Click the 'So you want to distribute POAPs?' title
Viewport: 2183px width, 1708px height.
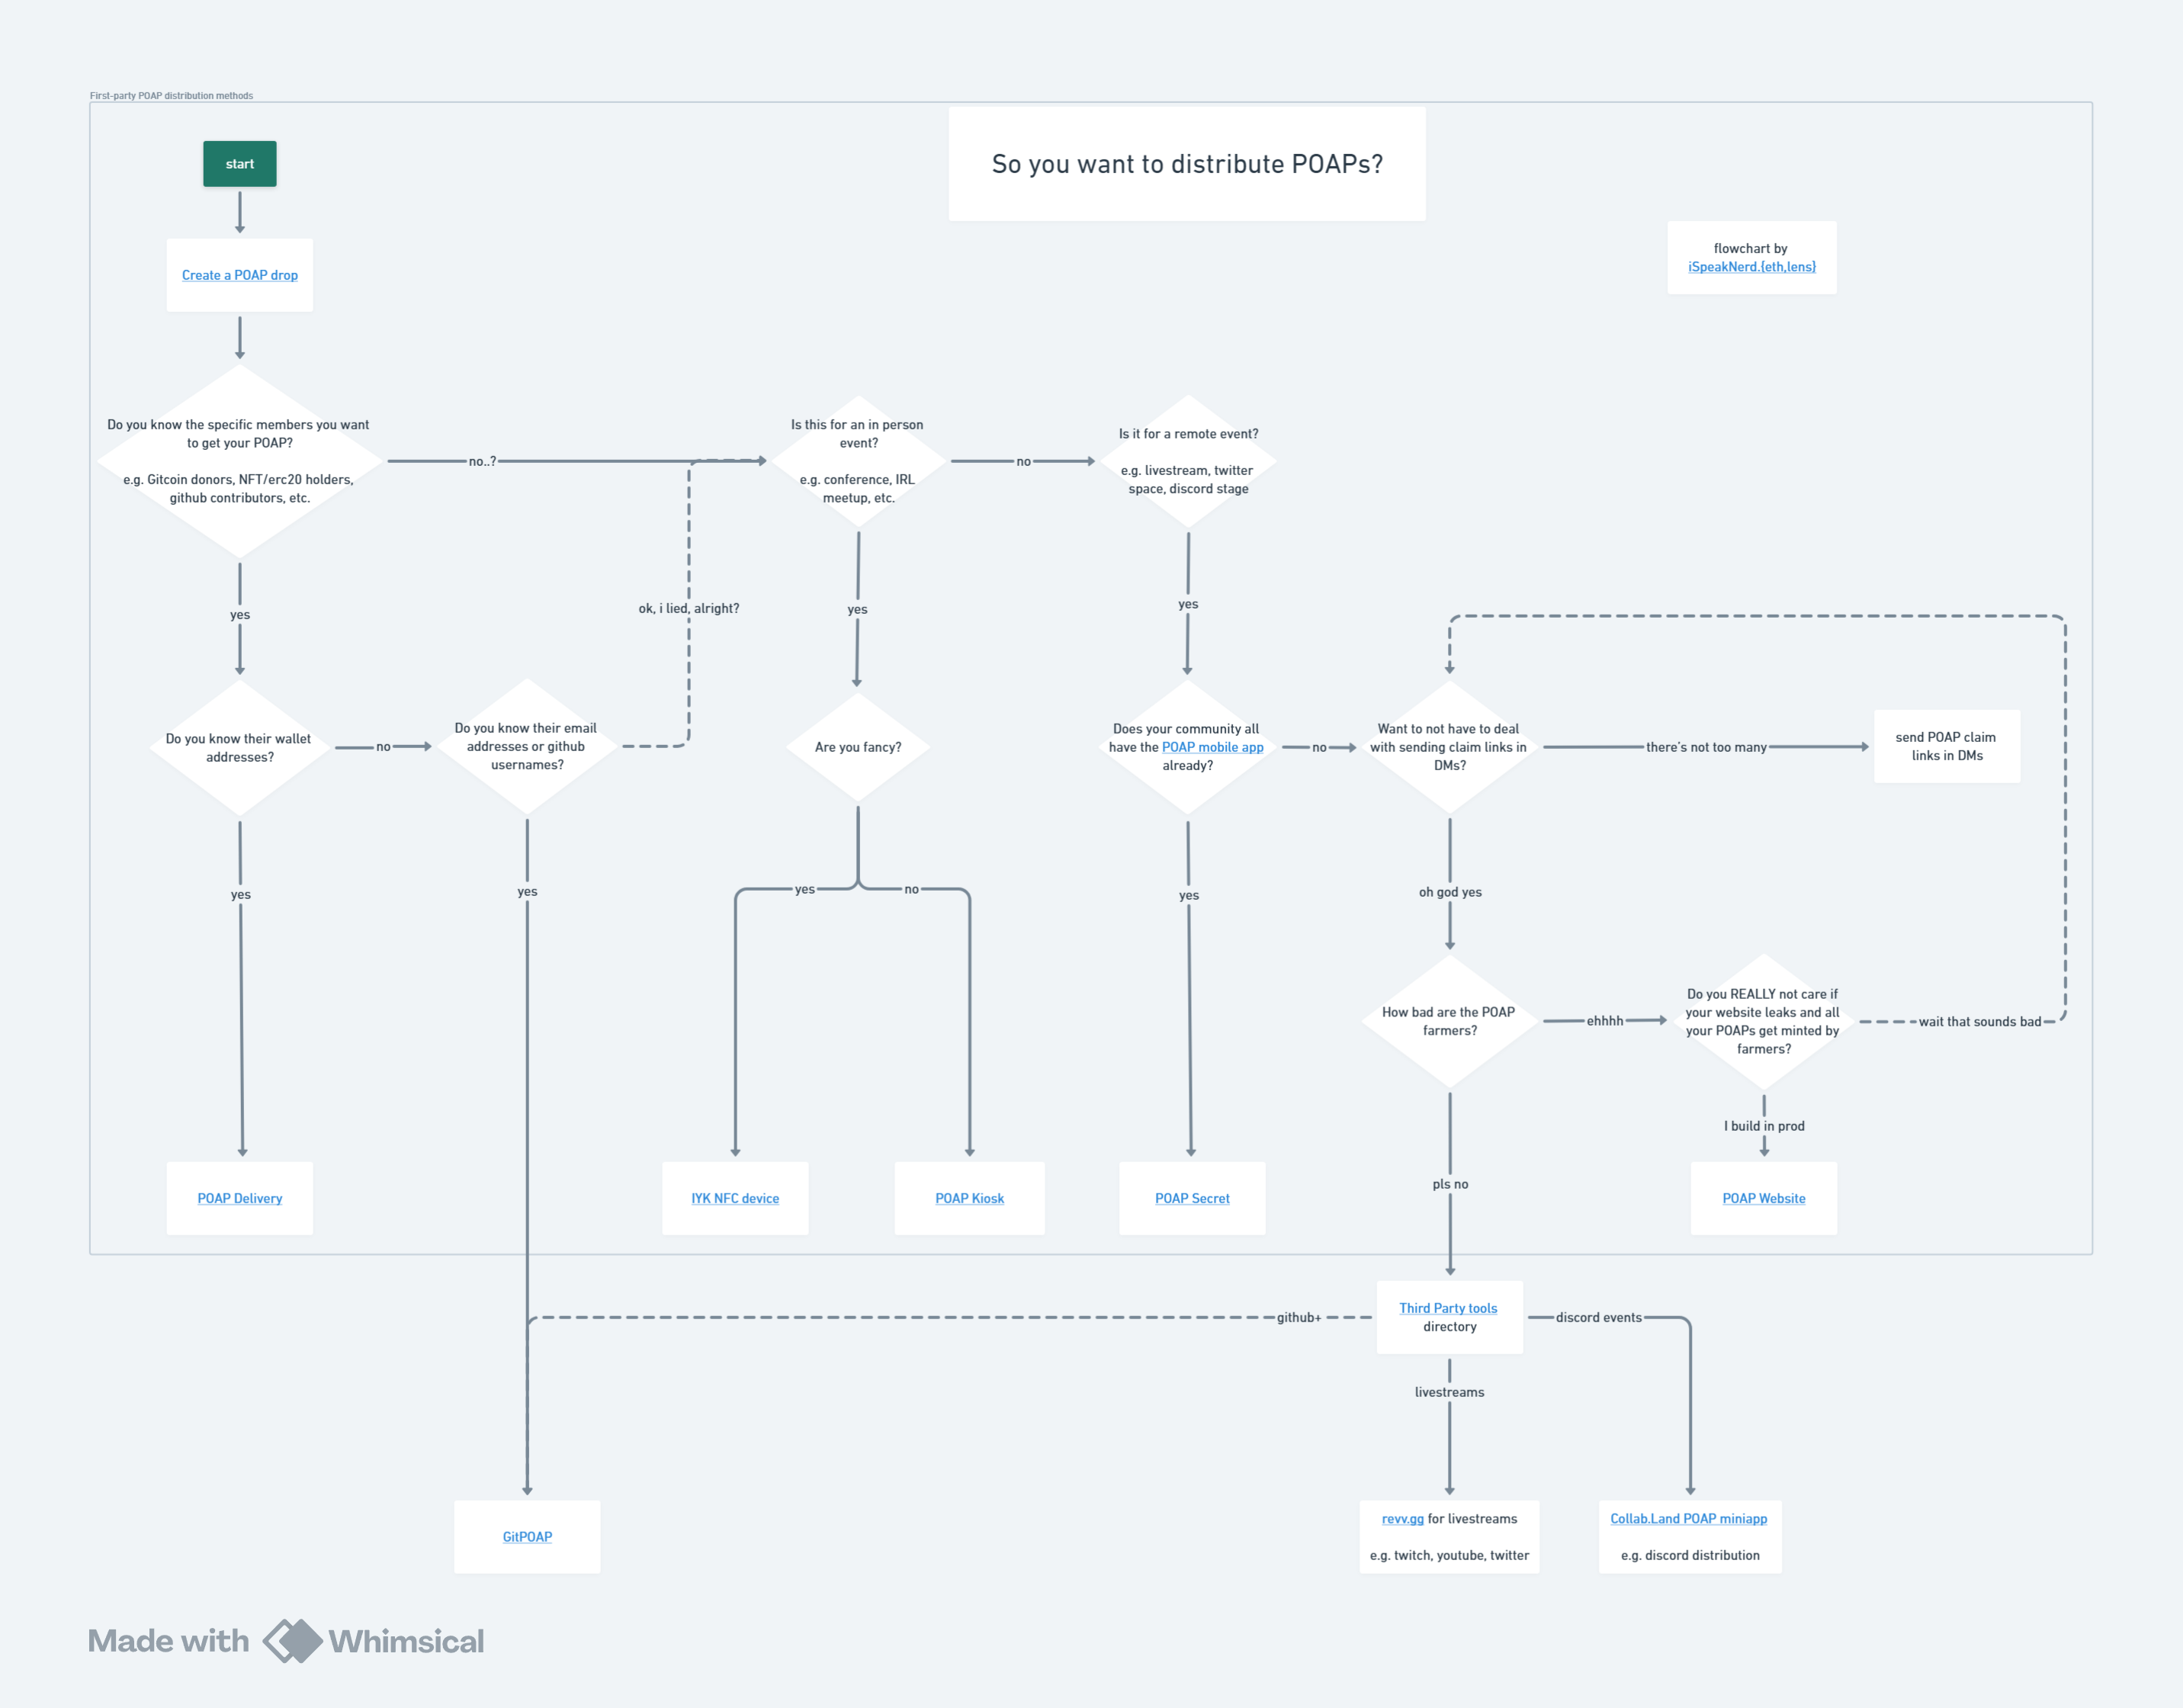click(1187, 164)
